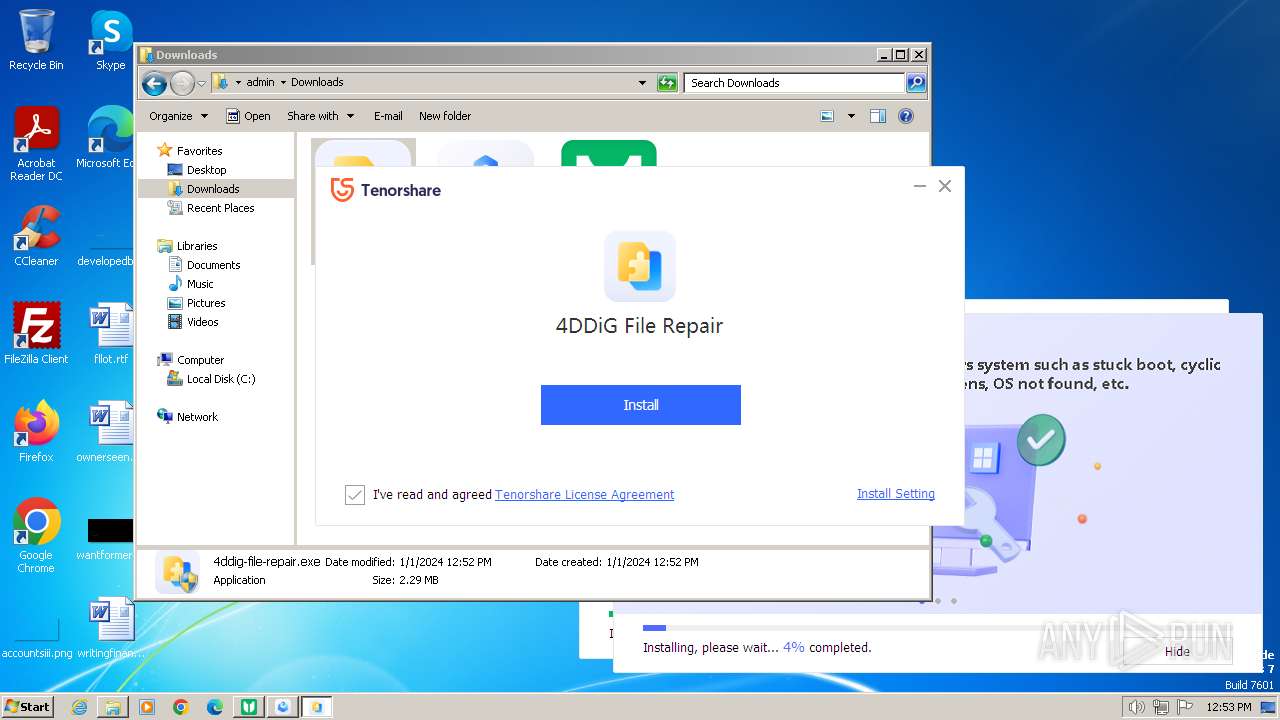The height and width of the screenshot is (720, 1280).
Task: Open recent pages dropdown beside Forward arrow
Action: click(201, 83)
